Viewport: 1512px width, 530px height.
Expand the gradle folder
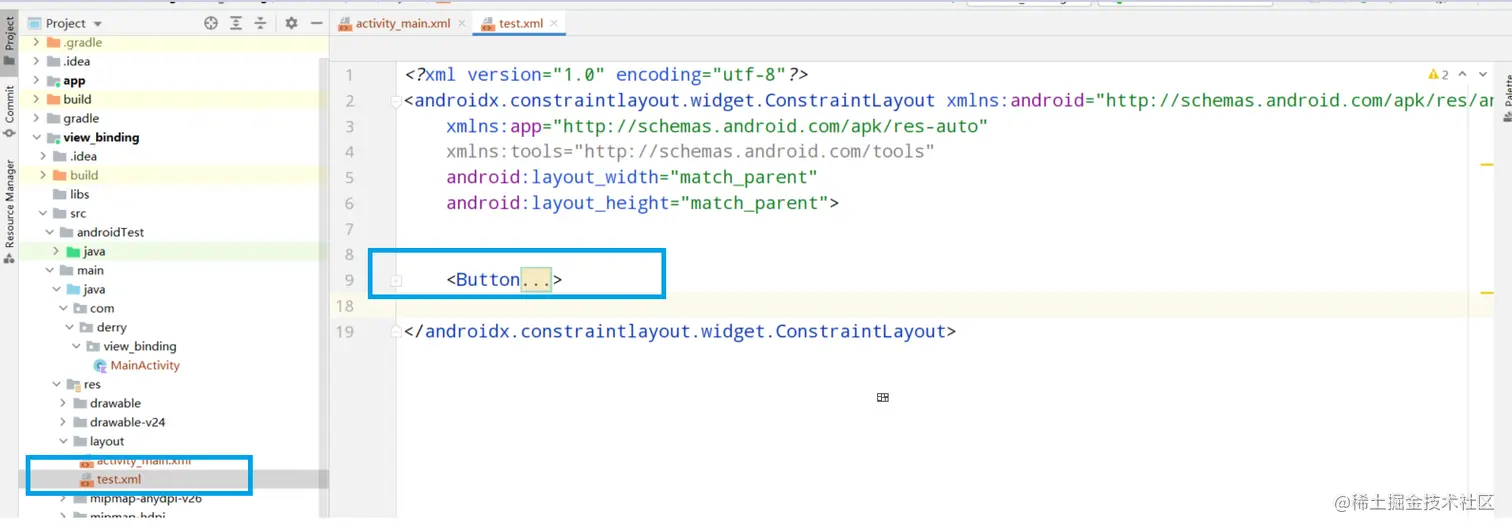[x=37, y=119]
